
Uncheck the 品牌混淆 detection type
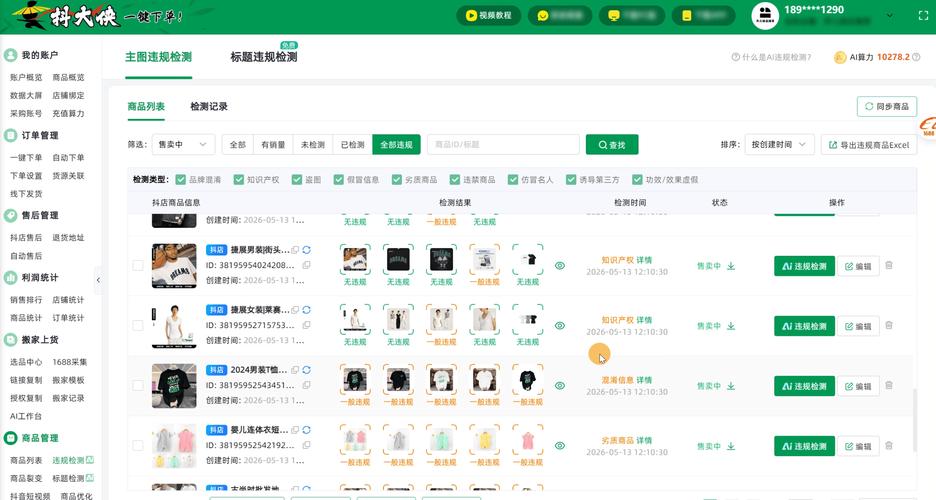point(180,180)
